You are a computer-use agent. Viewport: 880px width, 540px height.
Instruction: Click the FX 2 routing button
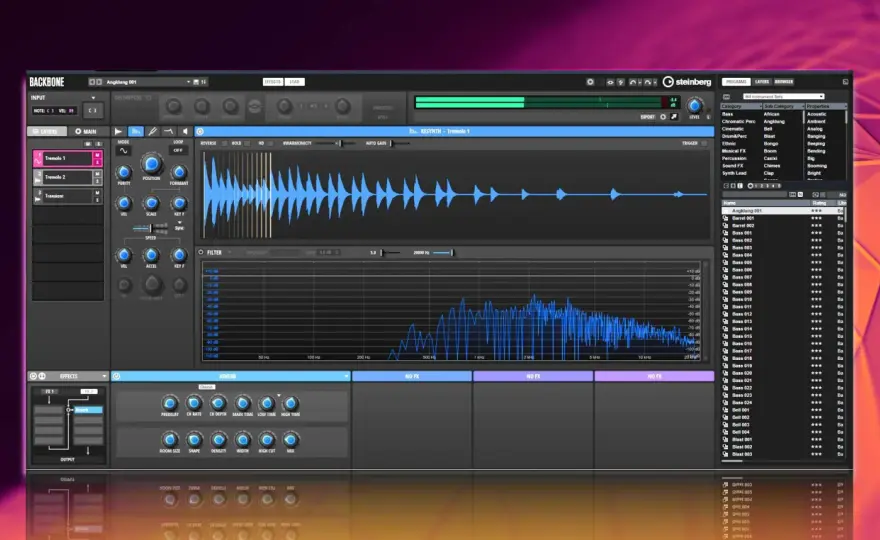tap(88, 391)
